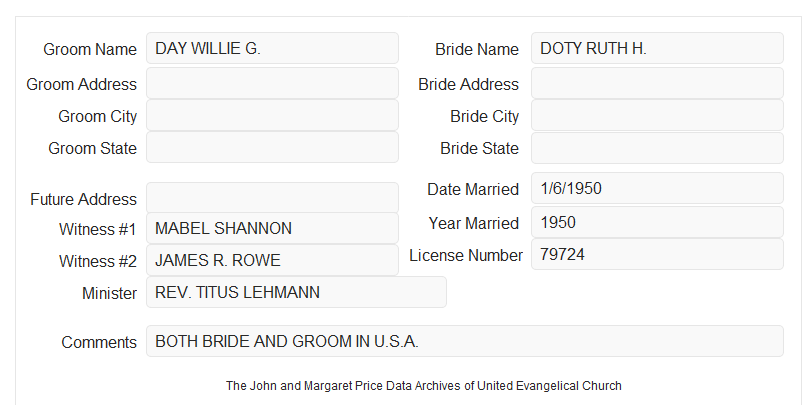805x405 pixels.
Task: Click the Date Married label
Action: [x=473, y=189]
